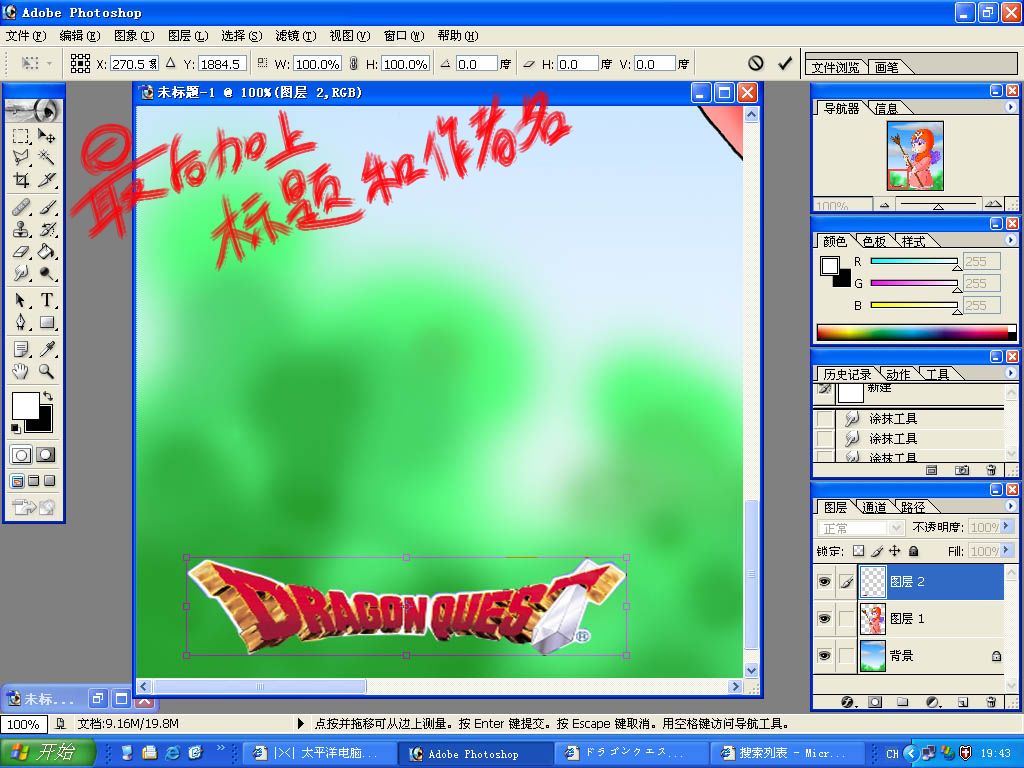Select the Move tool
1024x768 pixels.
(x=46, y=136)
